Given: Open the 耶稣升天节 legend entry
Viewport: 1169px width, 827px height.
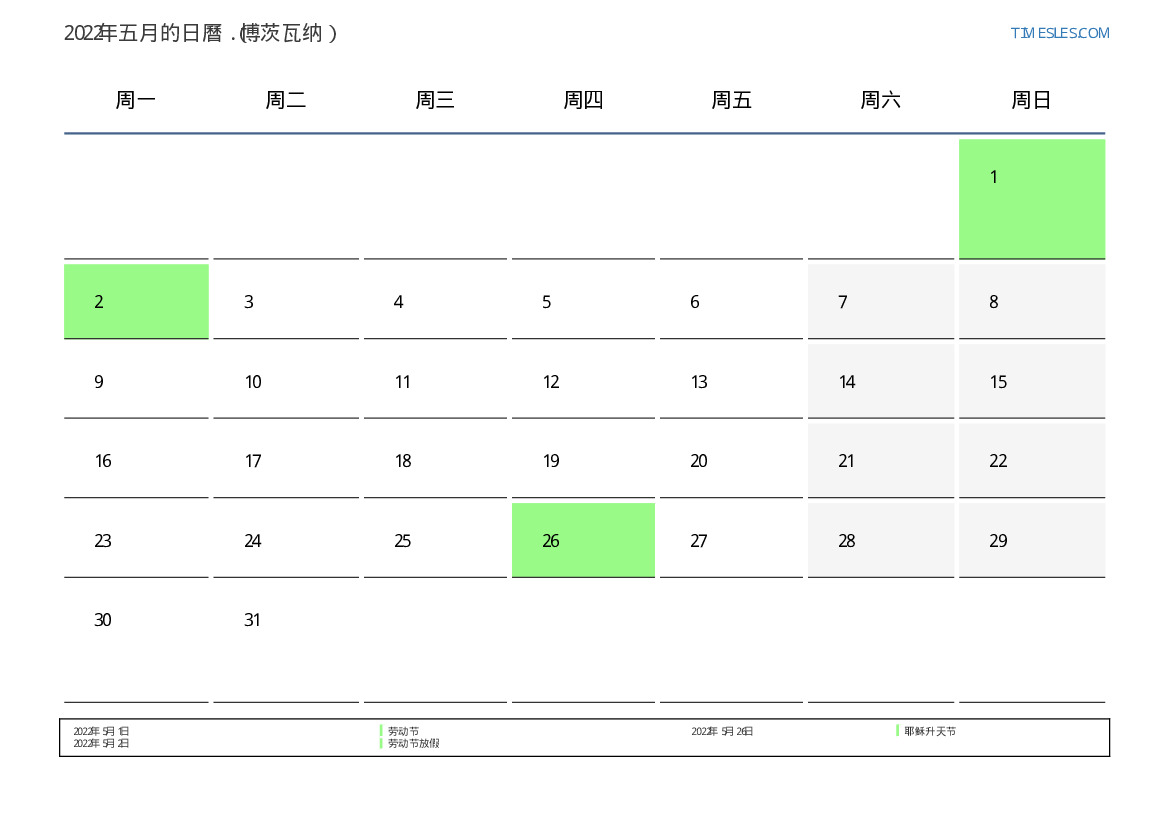Looking at the screenshot, I should click(x=930, y=731).
